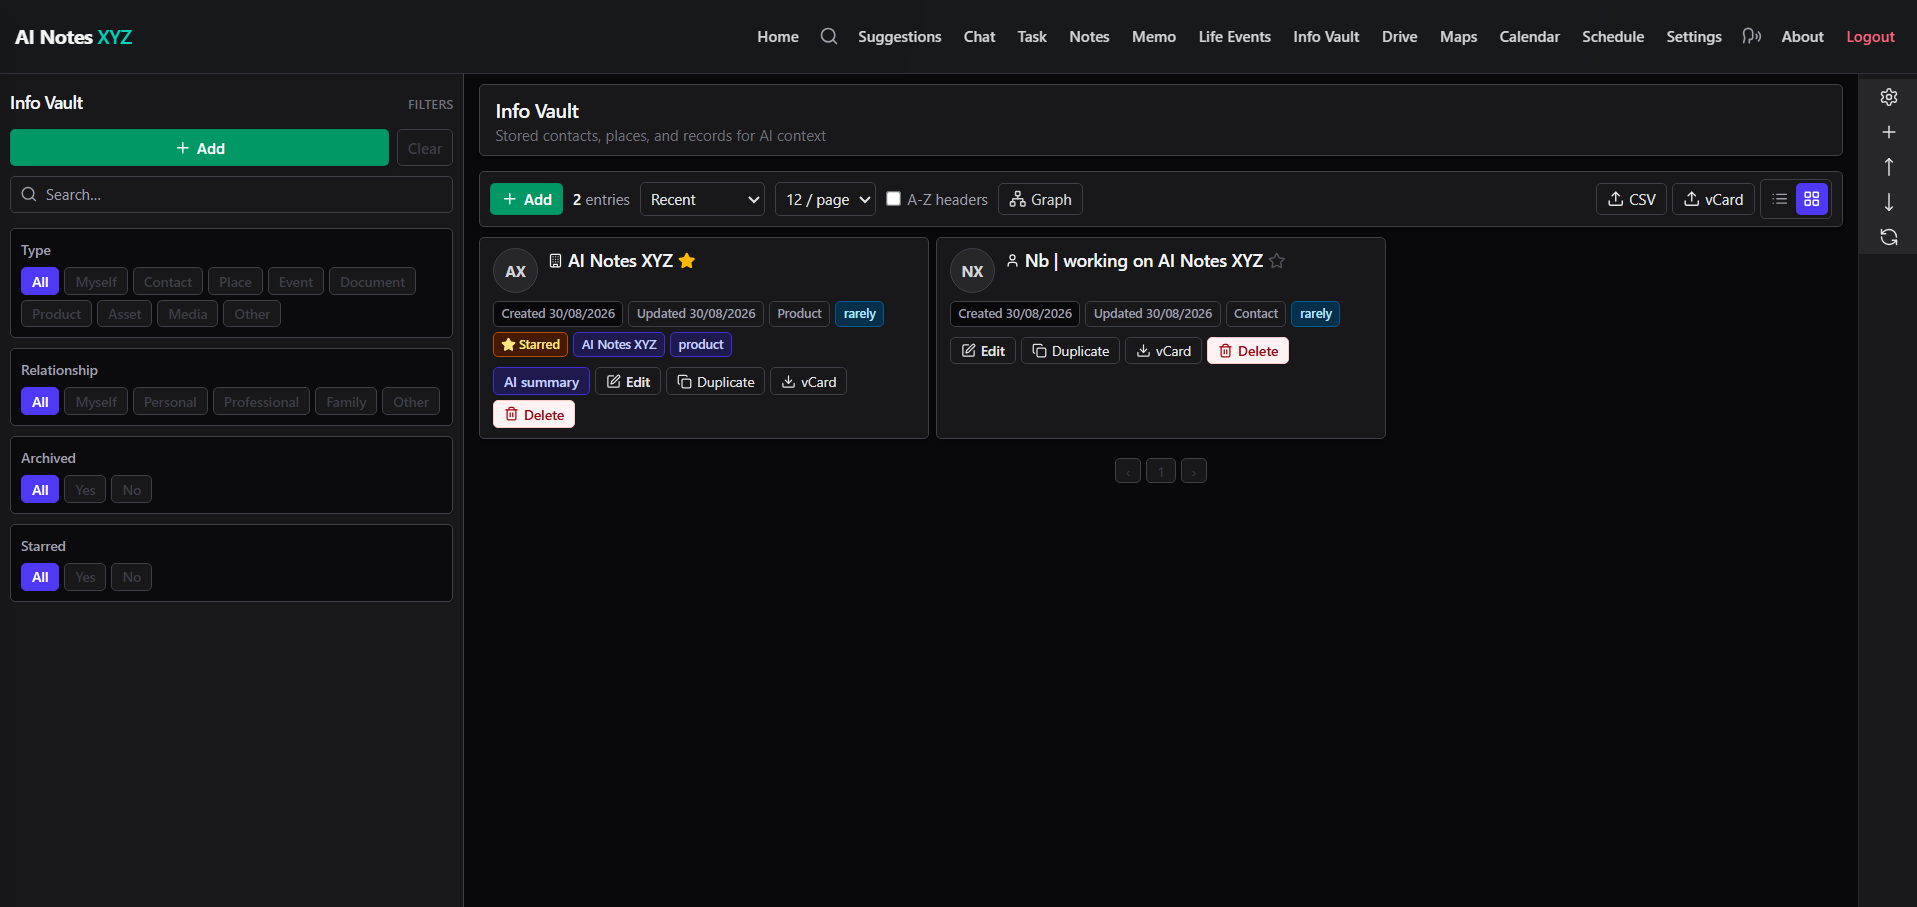The image size is (1917, 907).
Task: Toggle the A-Z headers checkbox
Action: pyautogui.click(x=894, y=199)
